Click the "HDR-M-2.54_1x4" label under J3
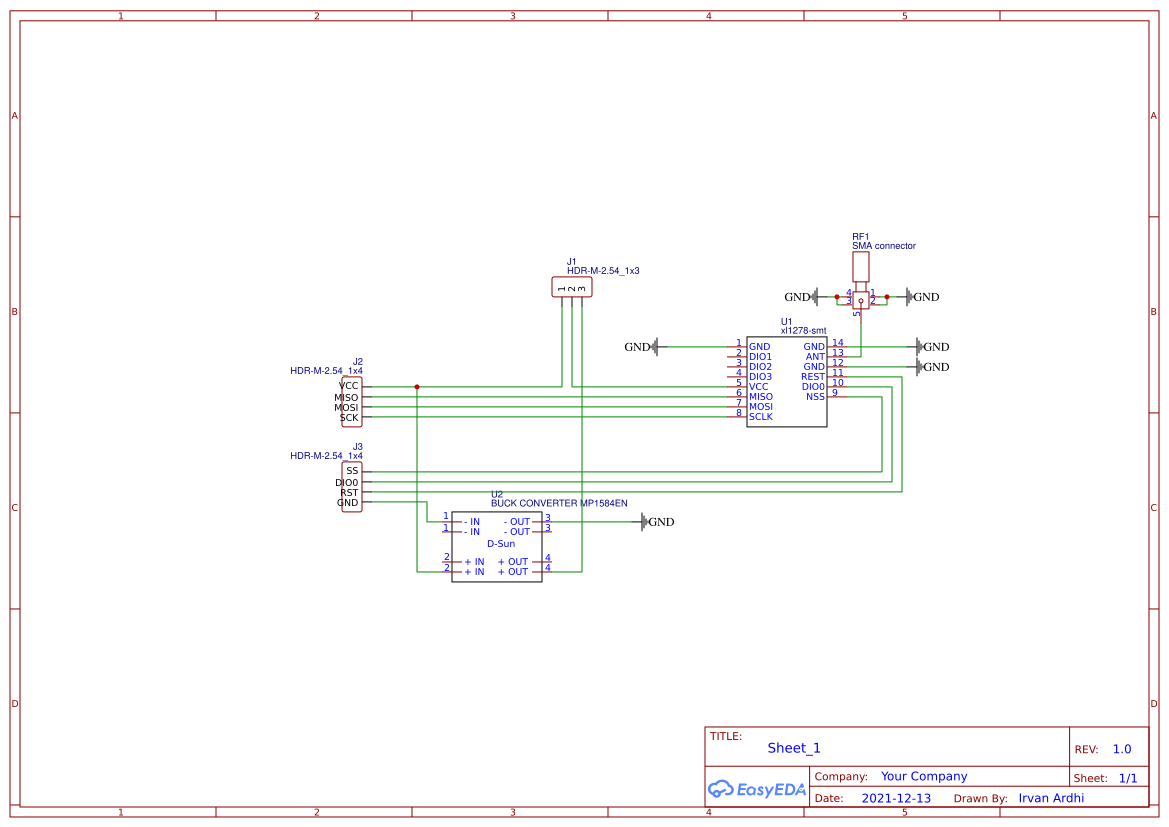Viewport: 1169px width, 827px height. (x=327, y=456)
